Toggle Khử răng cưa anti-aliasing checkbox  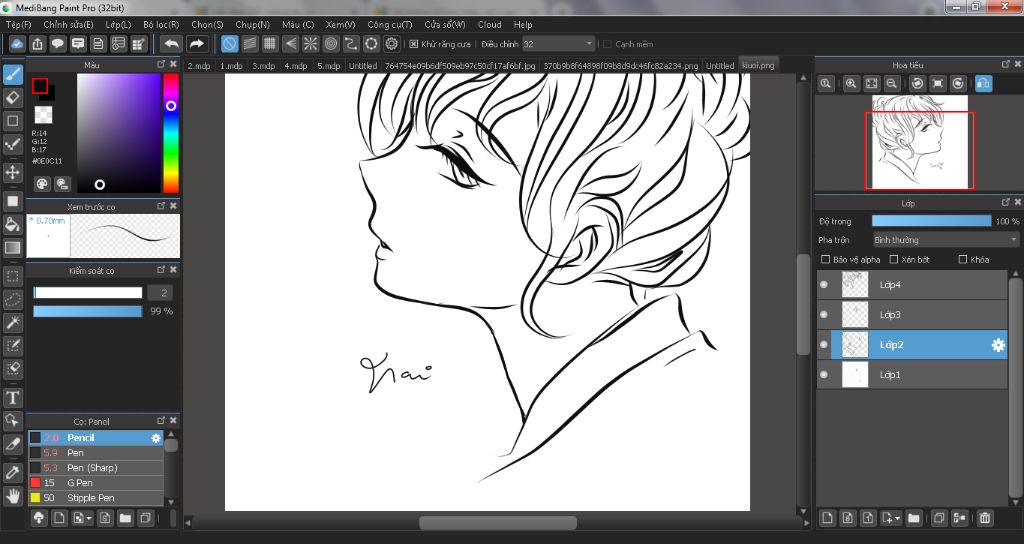click(x=413, y=44)
